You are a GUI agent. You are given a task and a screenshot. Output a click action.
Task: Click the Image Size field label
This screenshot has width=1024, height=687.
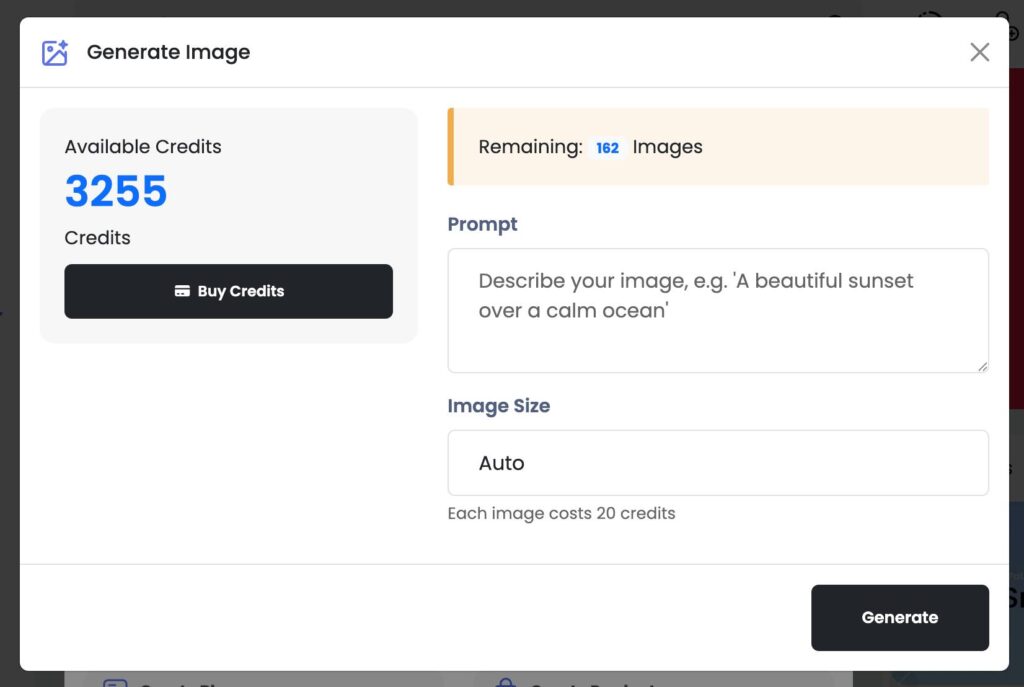pyautogui.click(x=498, y=406)
